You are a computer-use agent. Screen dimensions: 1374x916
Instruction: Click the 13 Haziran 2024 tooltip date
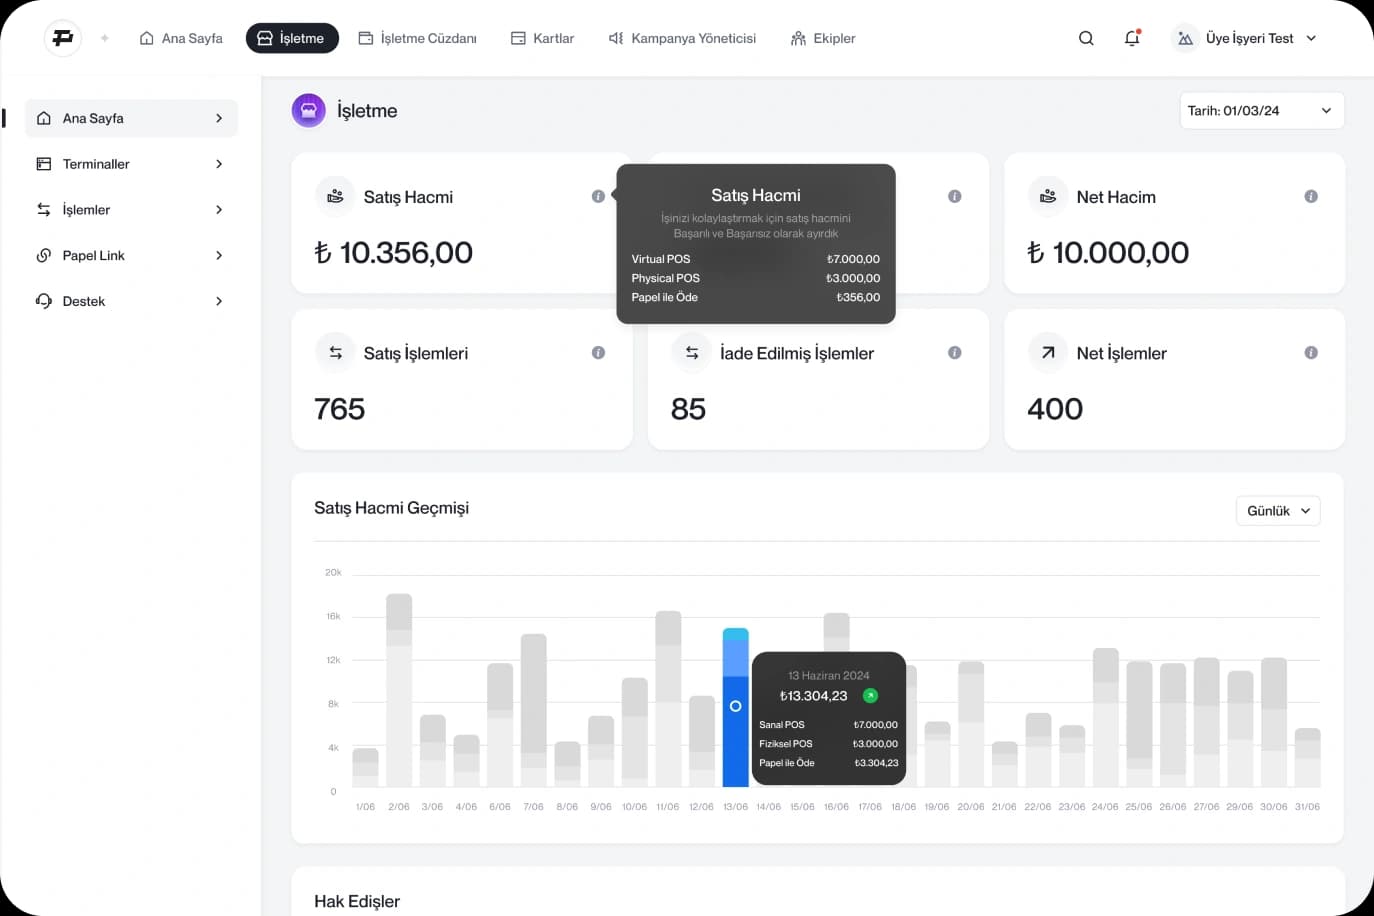[x=829, y=676]
